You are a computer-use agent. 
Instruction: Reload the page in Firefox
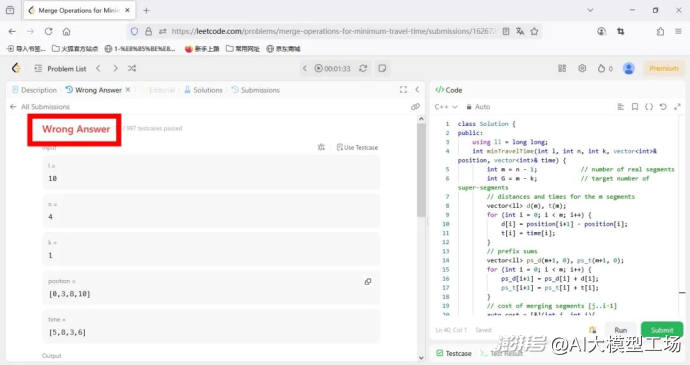[48, 31]
